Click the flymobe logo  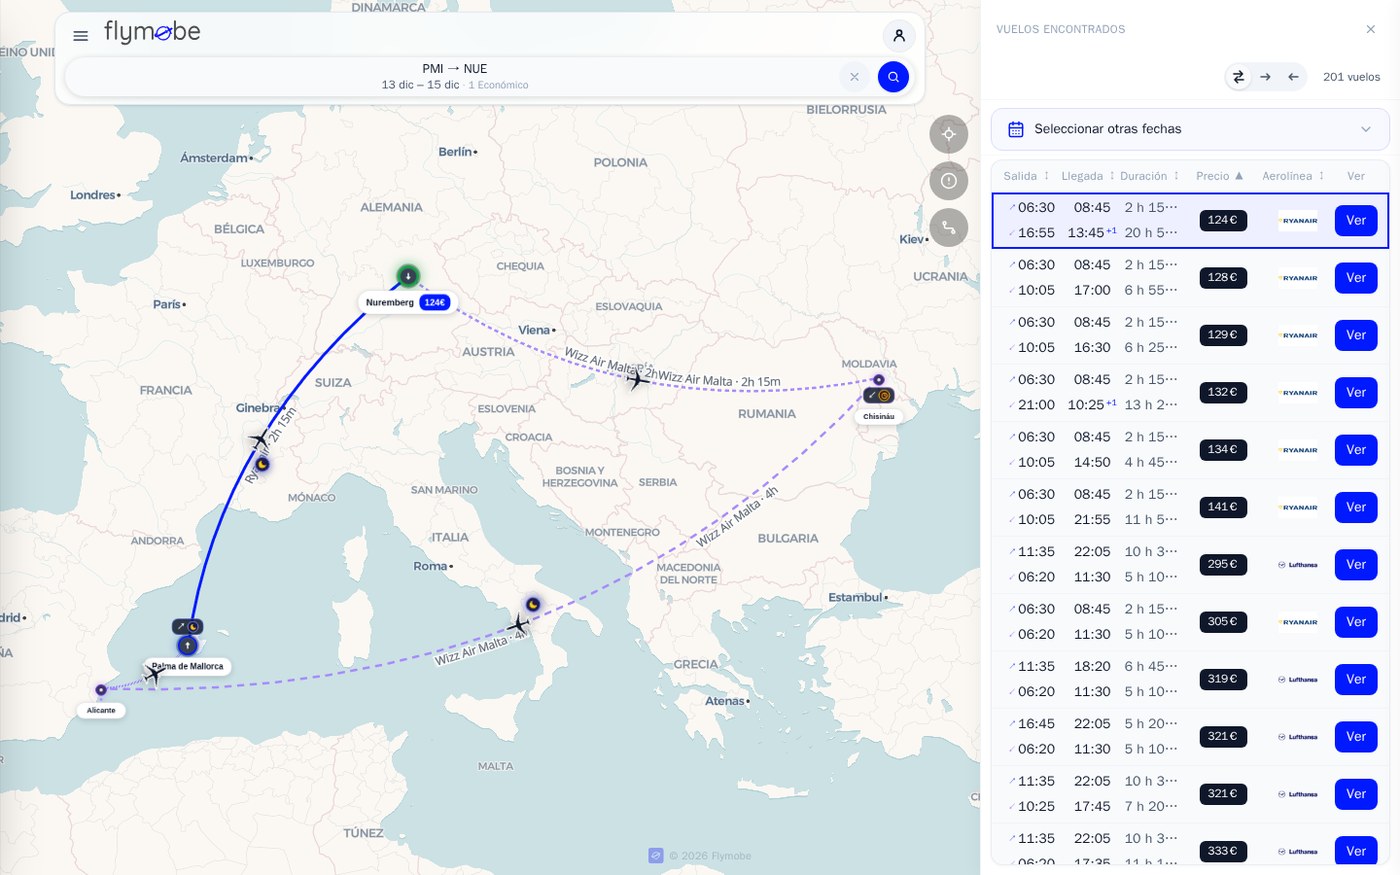(152, 33)
